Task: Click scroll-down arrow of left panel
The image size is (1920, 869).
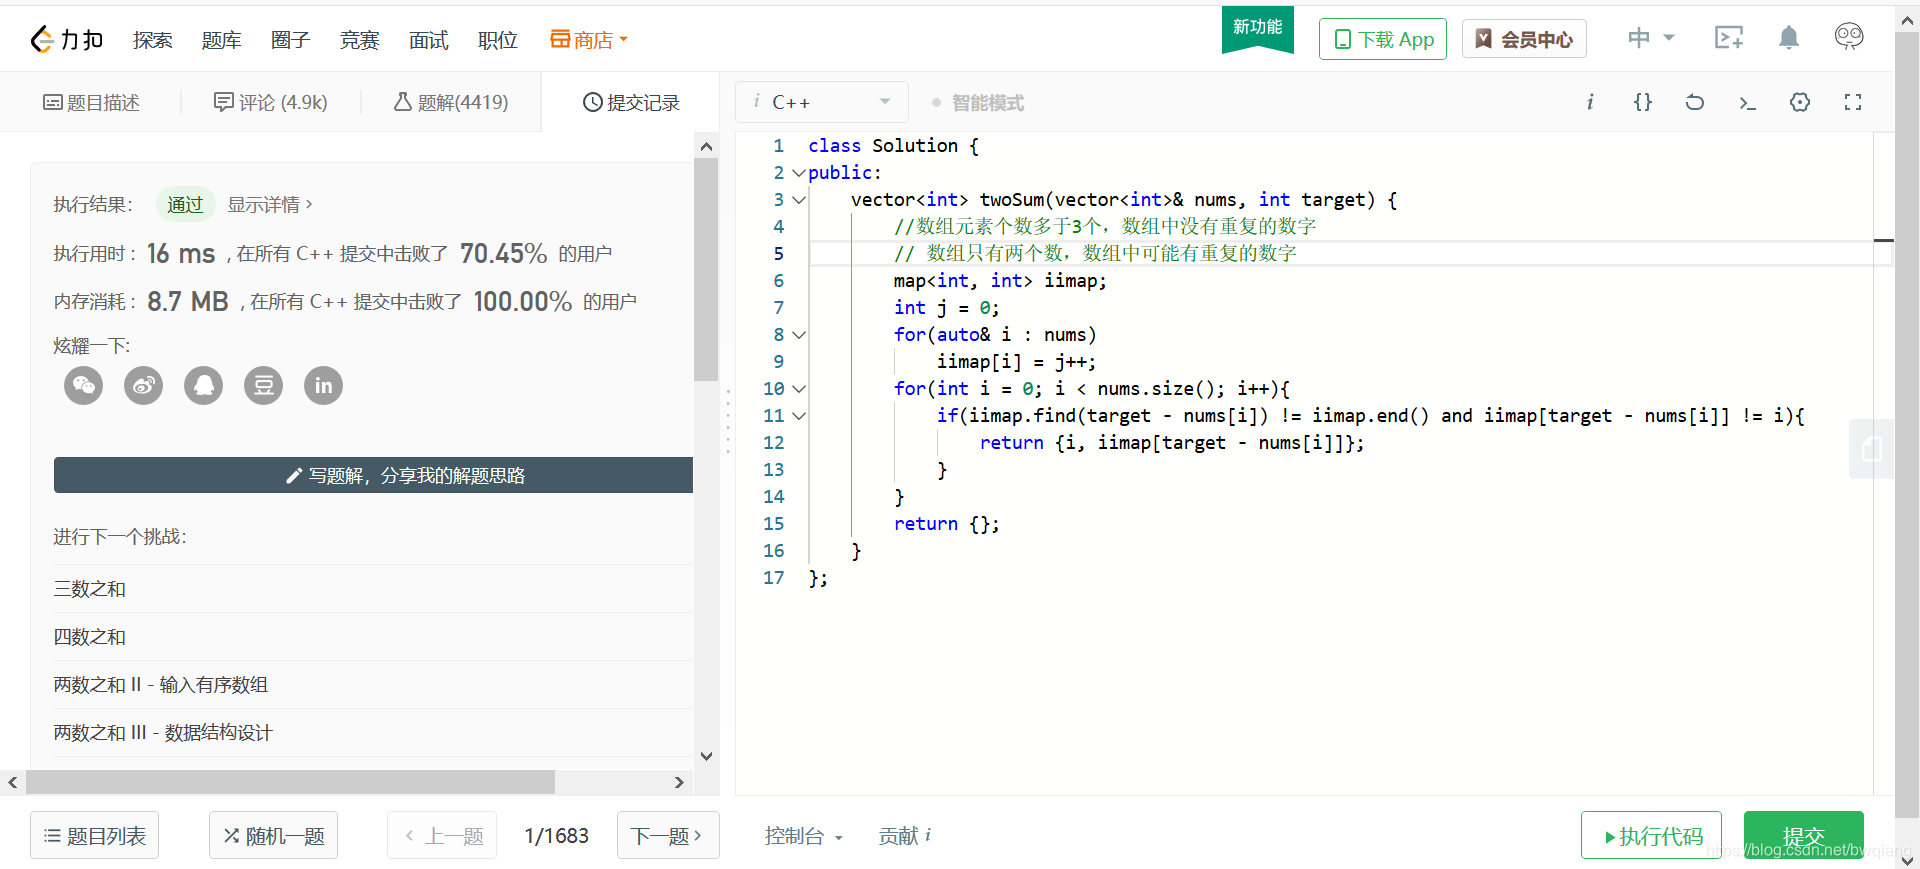Action: [707, 757]
